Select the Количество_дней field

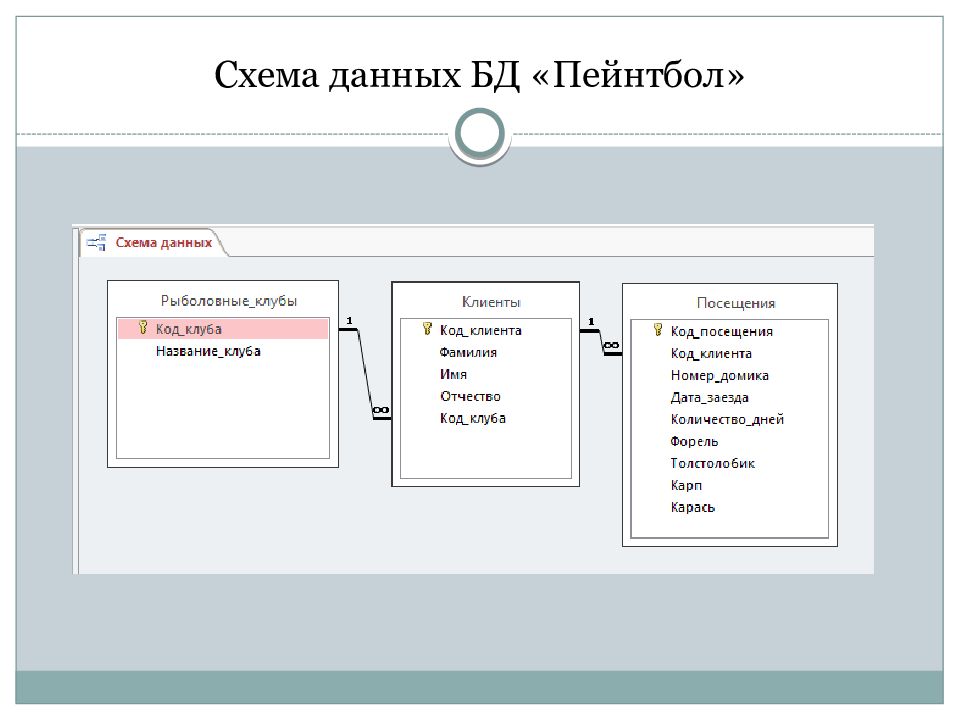click(727, 420)
